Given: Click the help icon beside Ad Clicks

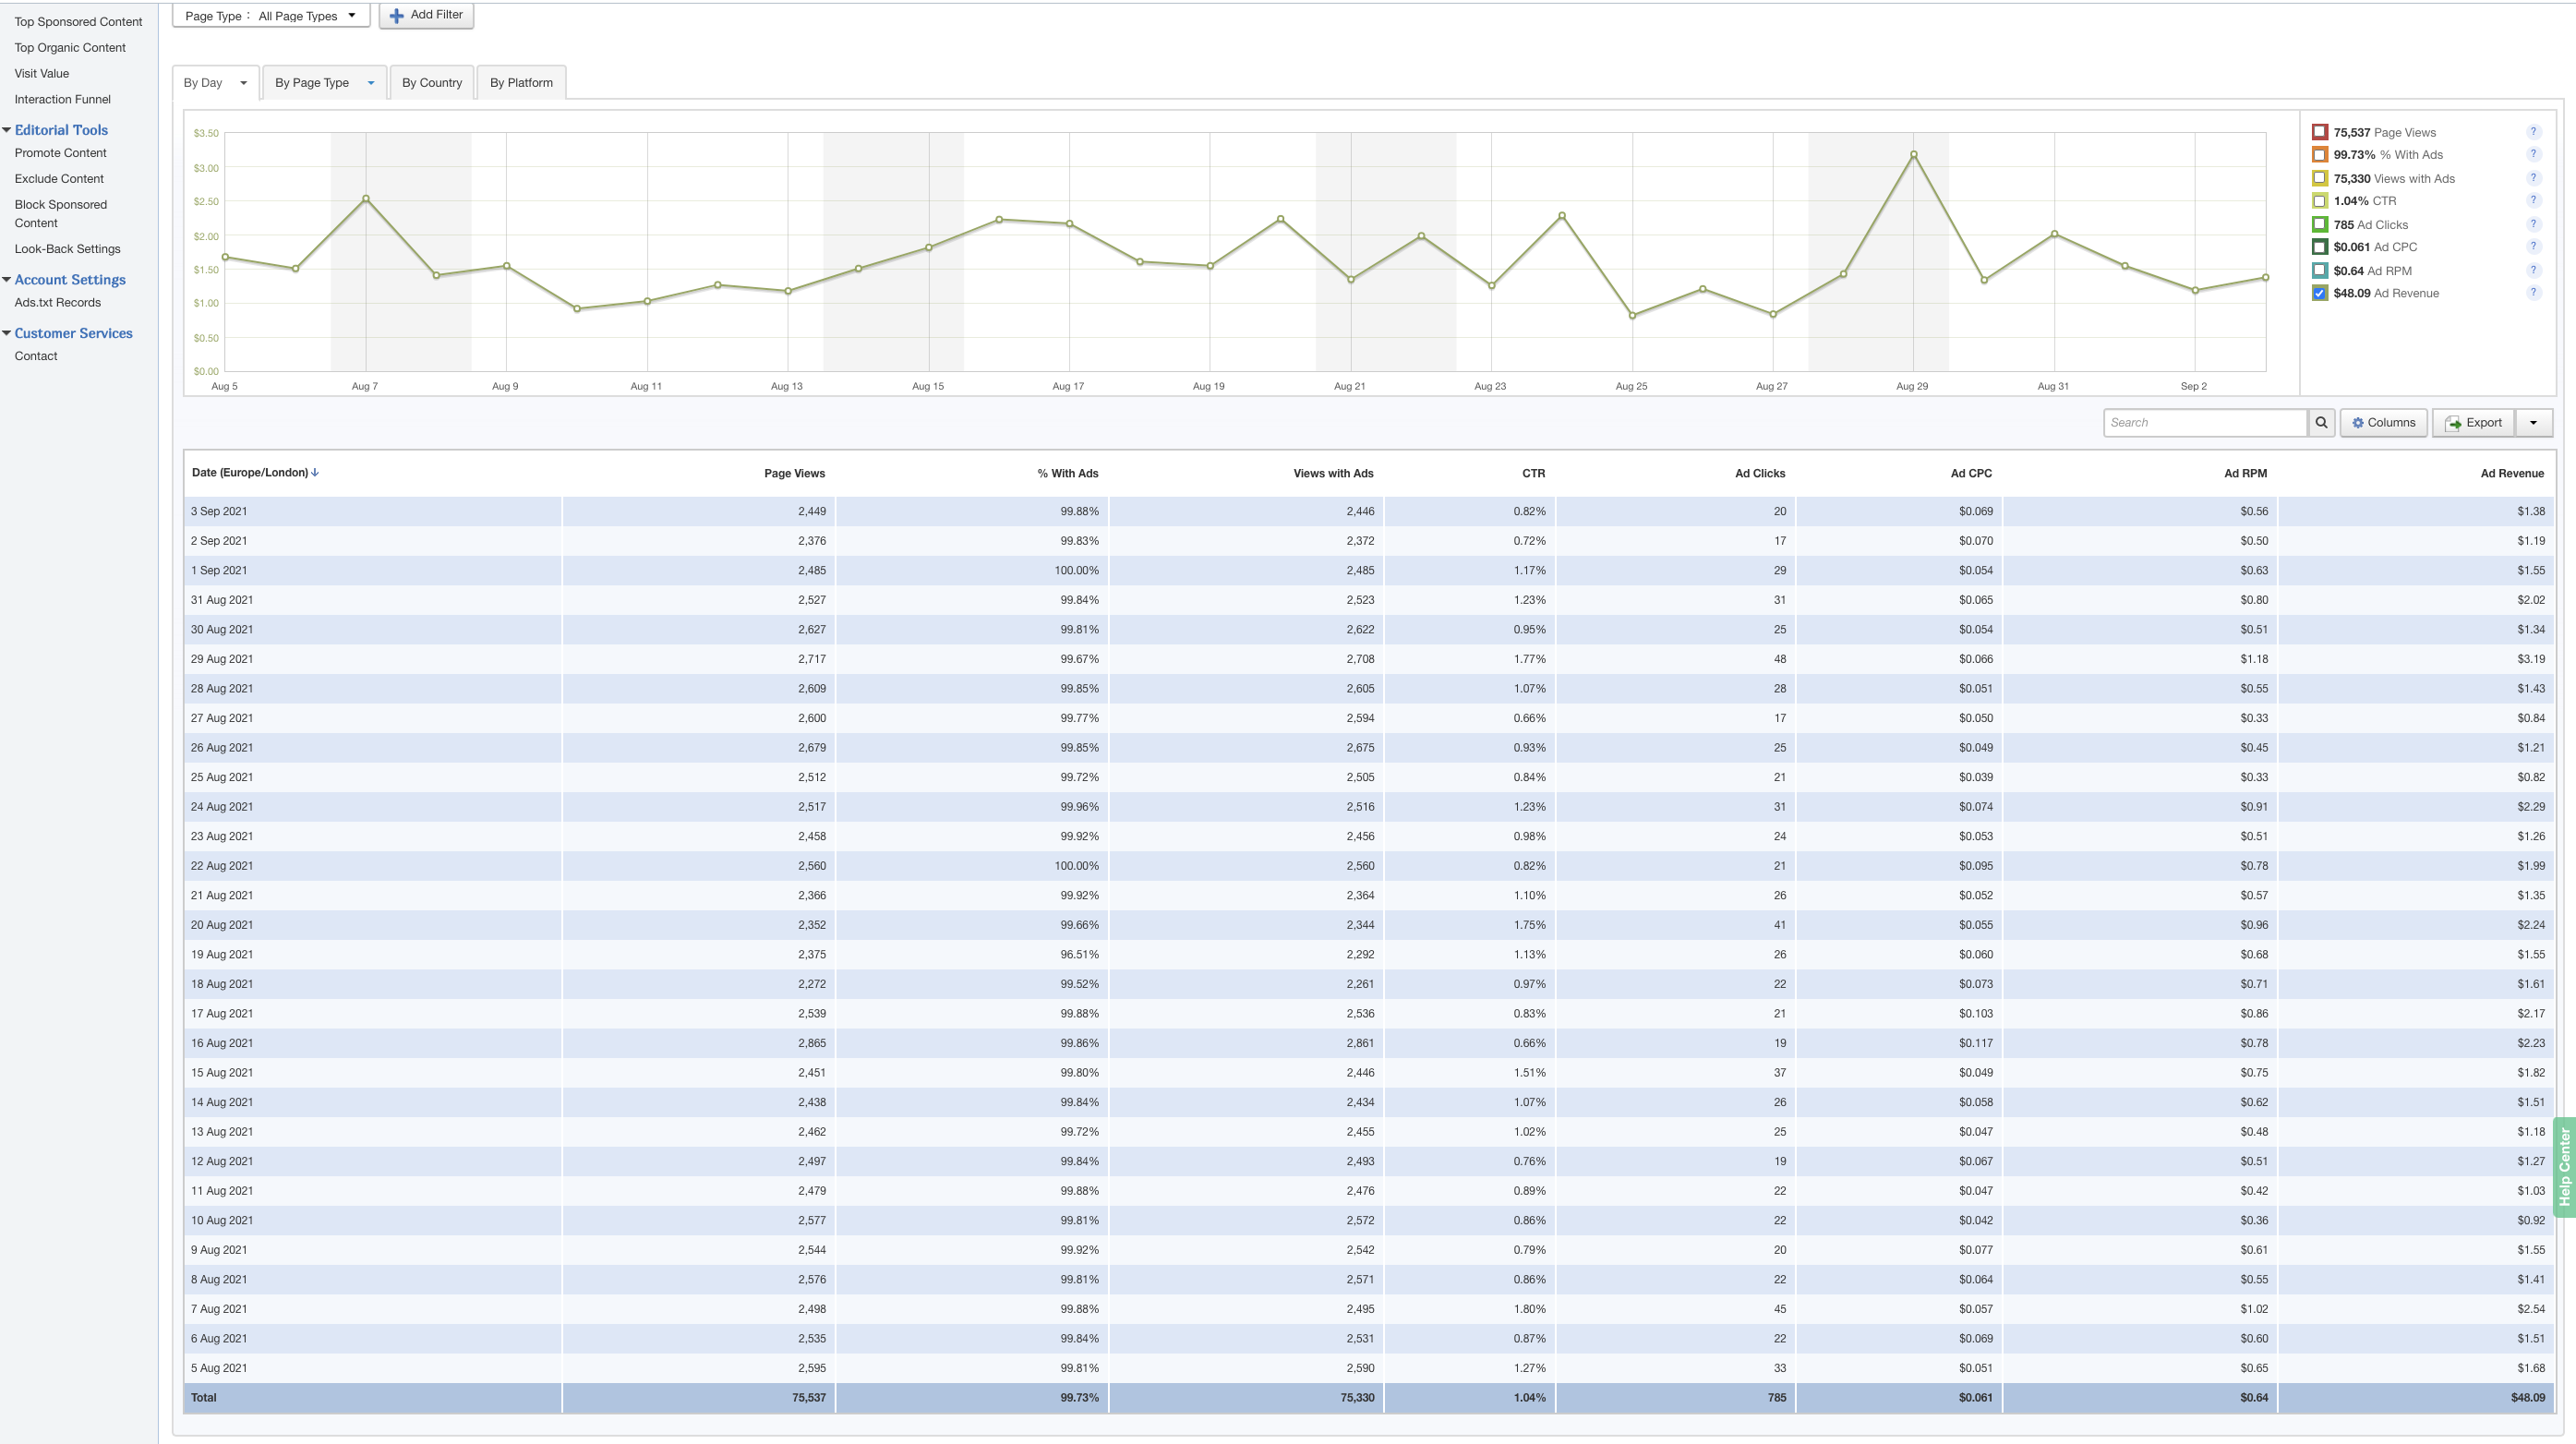Looking at the screenshot, I should point(2533,225).
